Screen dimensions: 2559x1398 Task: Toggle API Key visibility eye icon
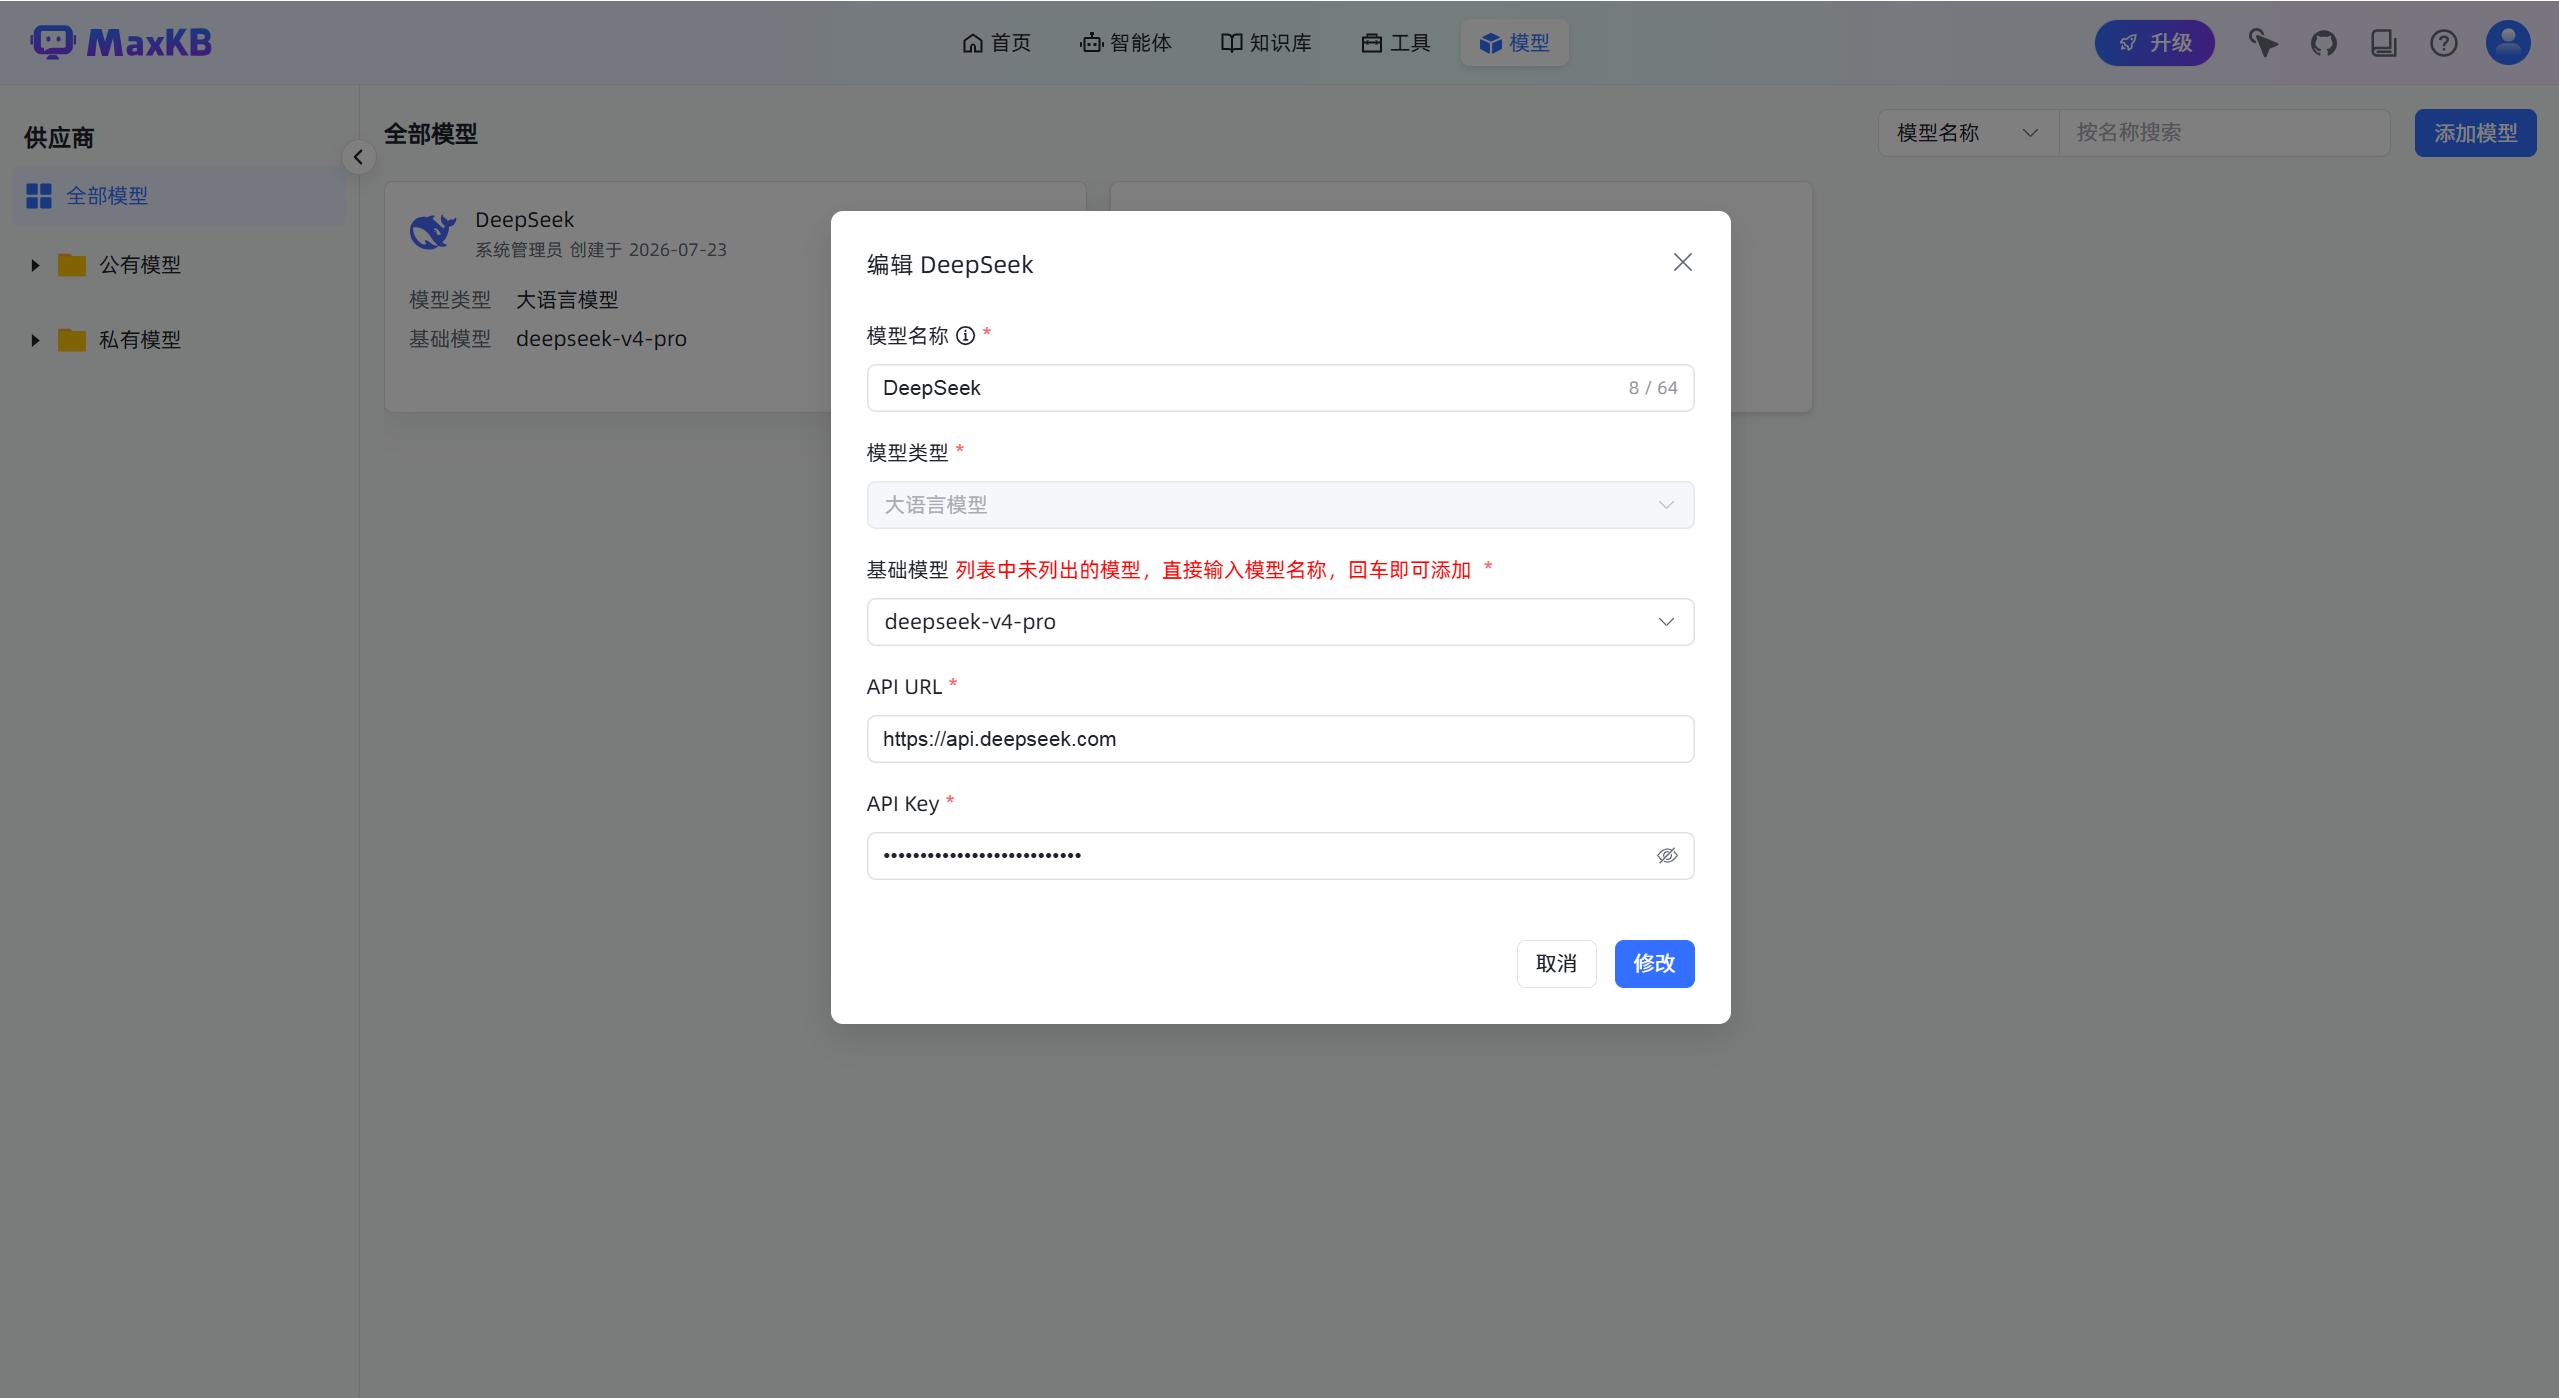tap(1667, 856)
